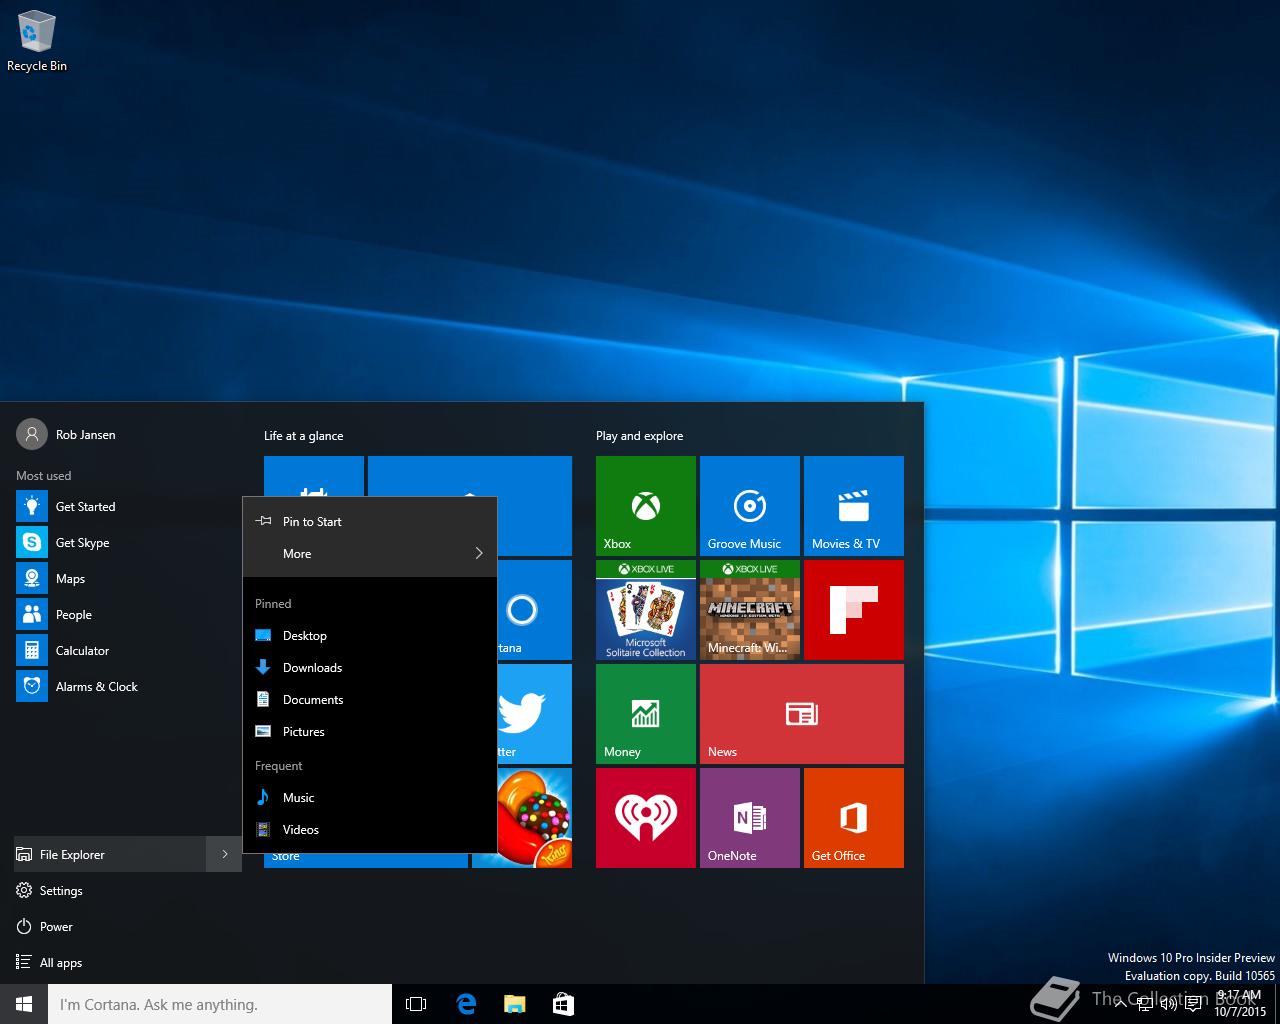The width and height of the screenshot is (1280, 1024).
Task: Open Action Center notification icon
Action: click(x=1193, y=1004)
